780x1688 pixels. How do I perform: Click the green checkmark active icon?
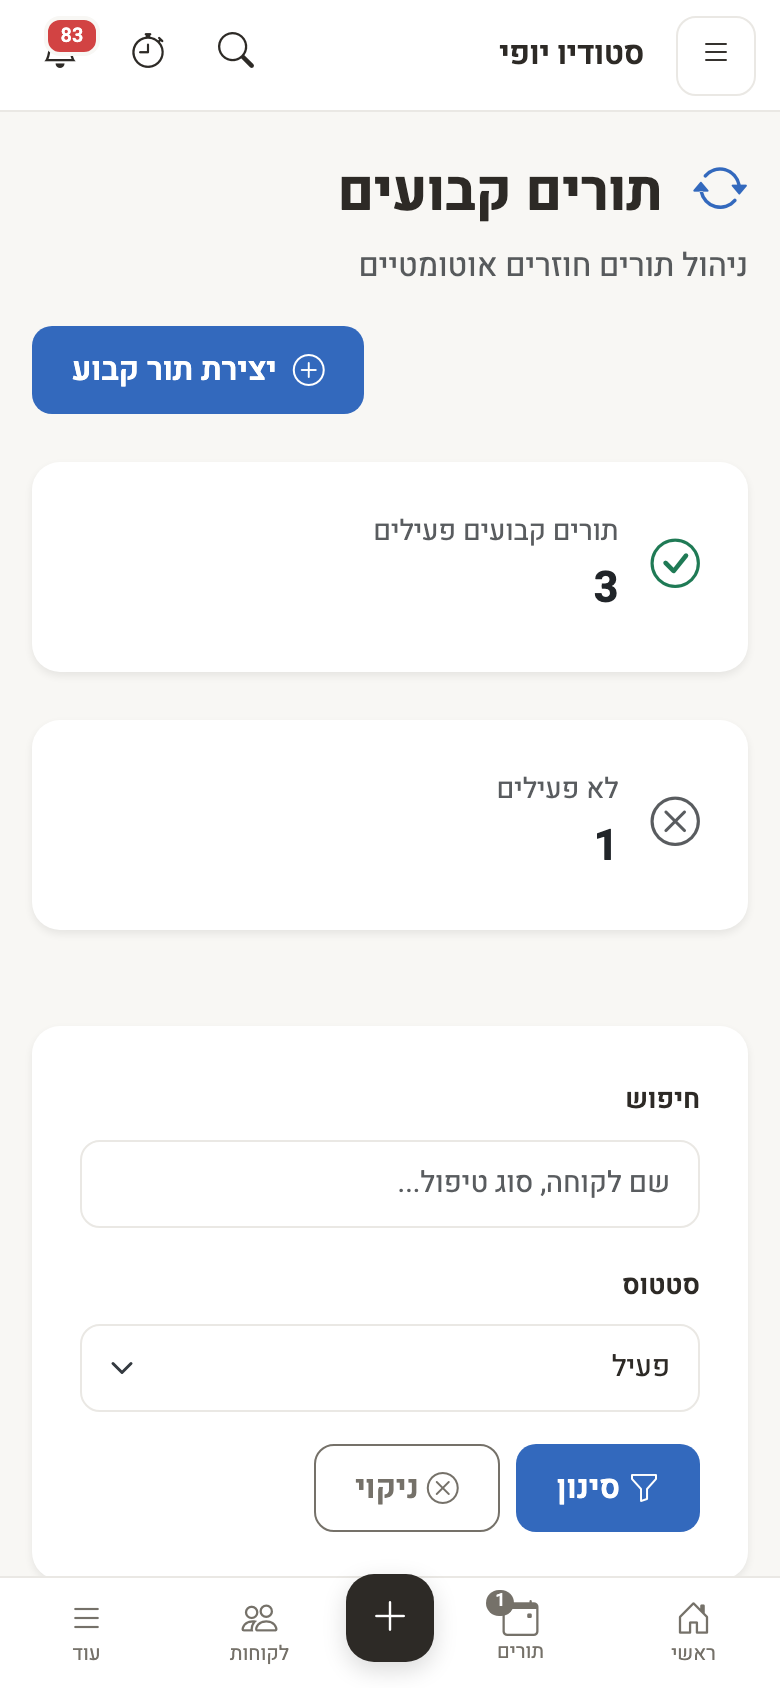pos(675,563)
